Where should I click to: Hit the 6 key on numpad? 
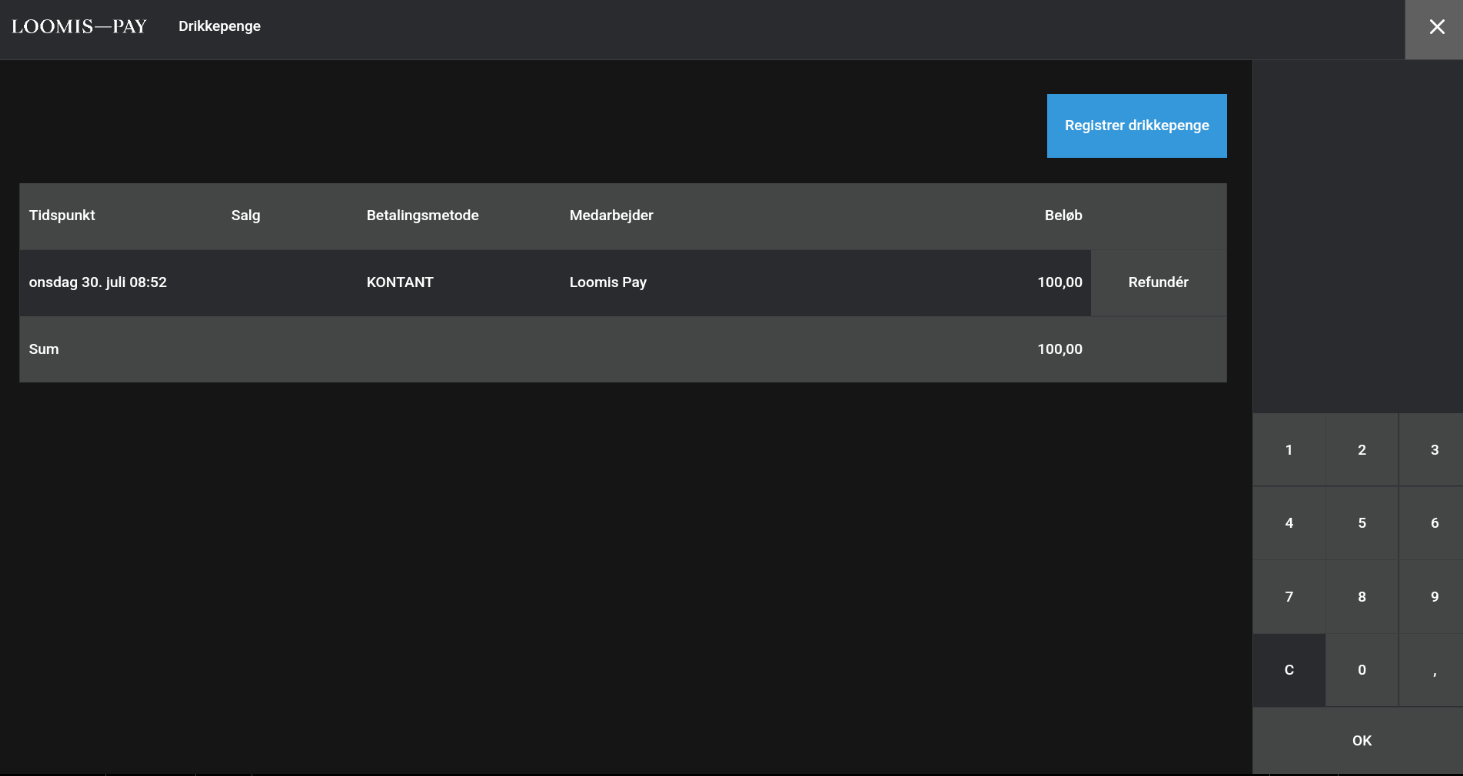1432,523
